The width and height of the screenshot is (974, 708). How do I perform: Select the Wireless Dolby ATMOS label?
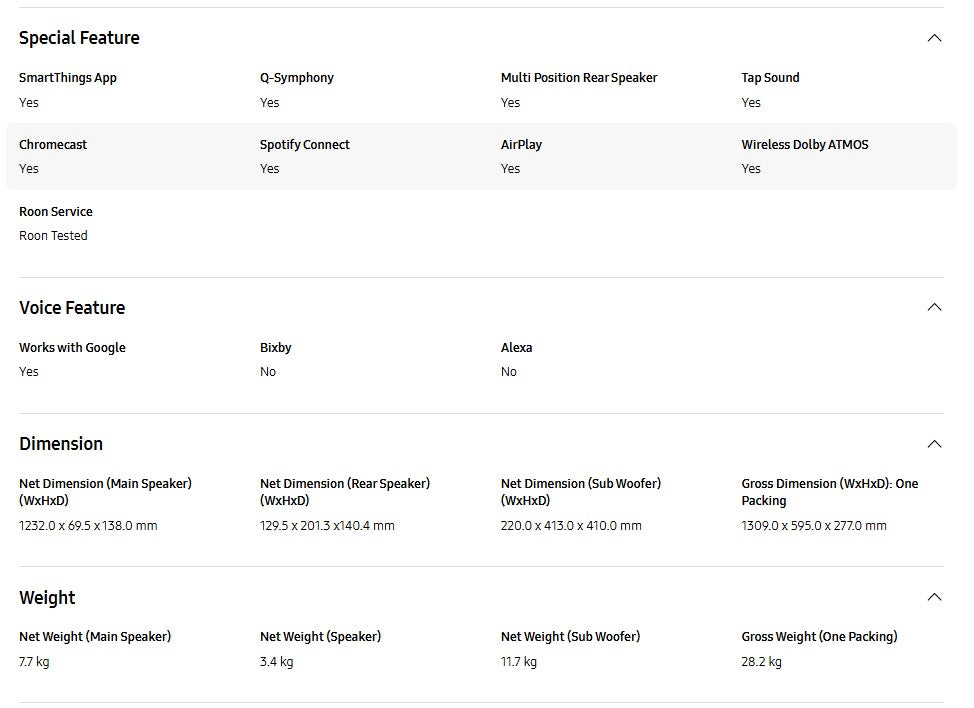pos(805,145)
